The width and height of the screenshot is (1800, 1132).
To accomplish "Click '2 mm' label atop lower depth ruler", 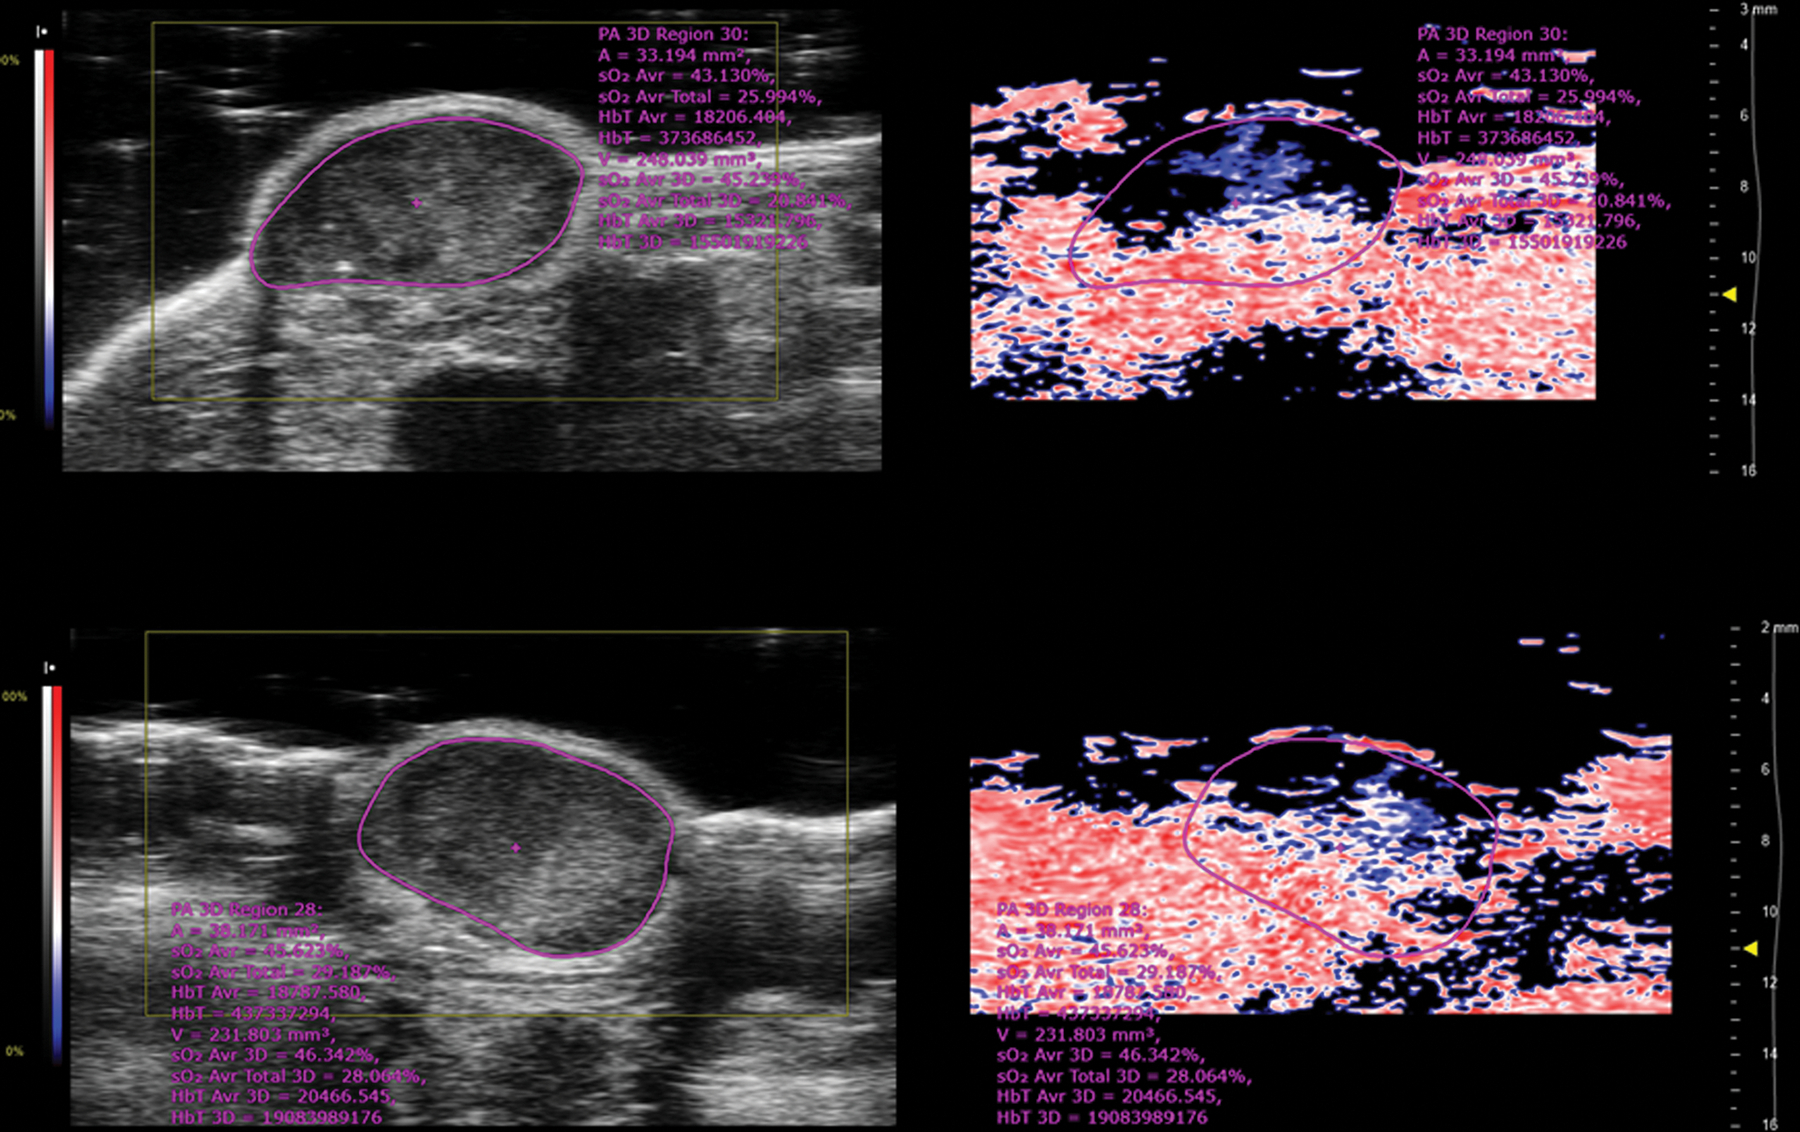I will click(x=1779, y=627).
